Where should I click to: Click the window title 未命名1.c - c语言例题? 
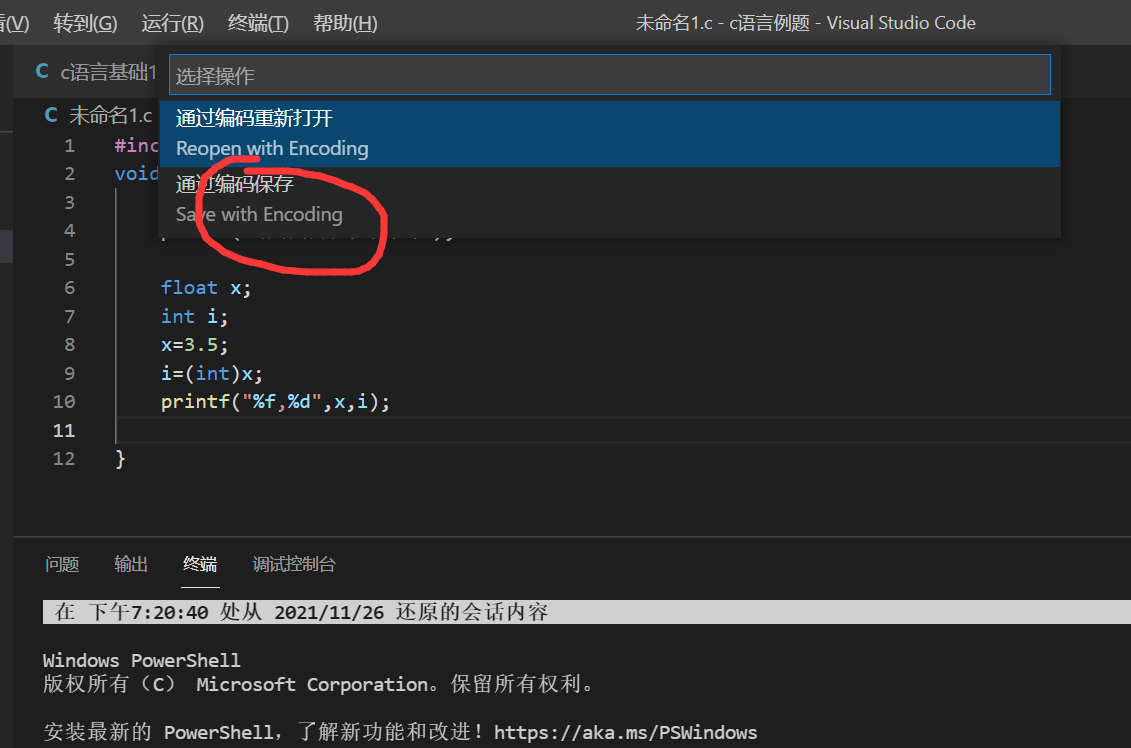(x=723, y=23)
